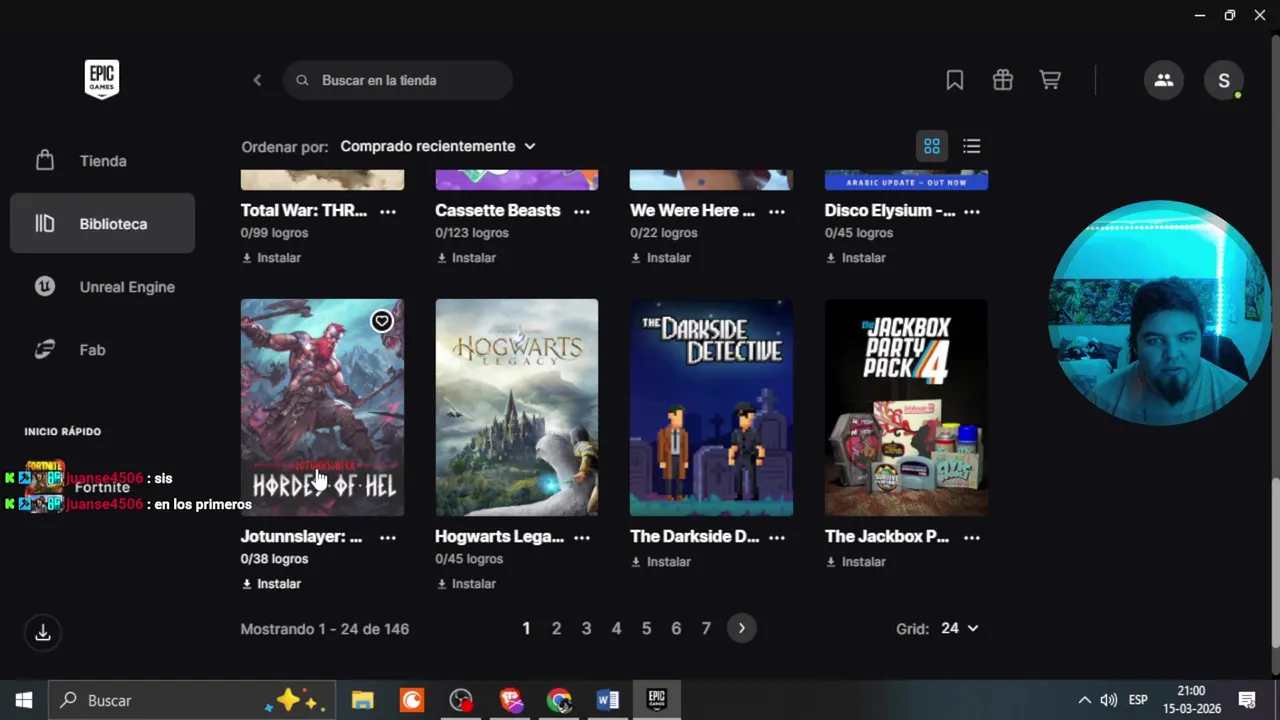Install Jotunnslayer game
The width and height of the screenshot is (1280, 720).
[x=271, y=584]
